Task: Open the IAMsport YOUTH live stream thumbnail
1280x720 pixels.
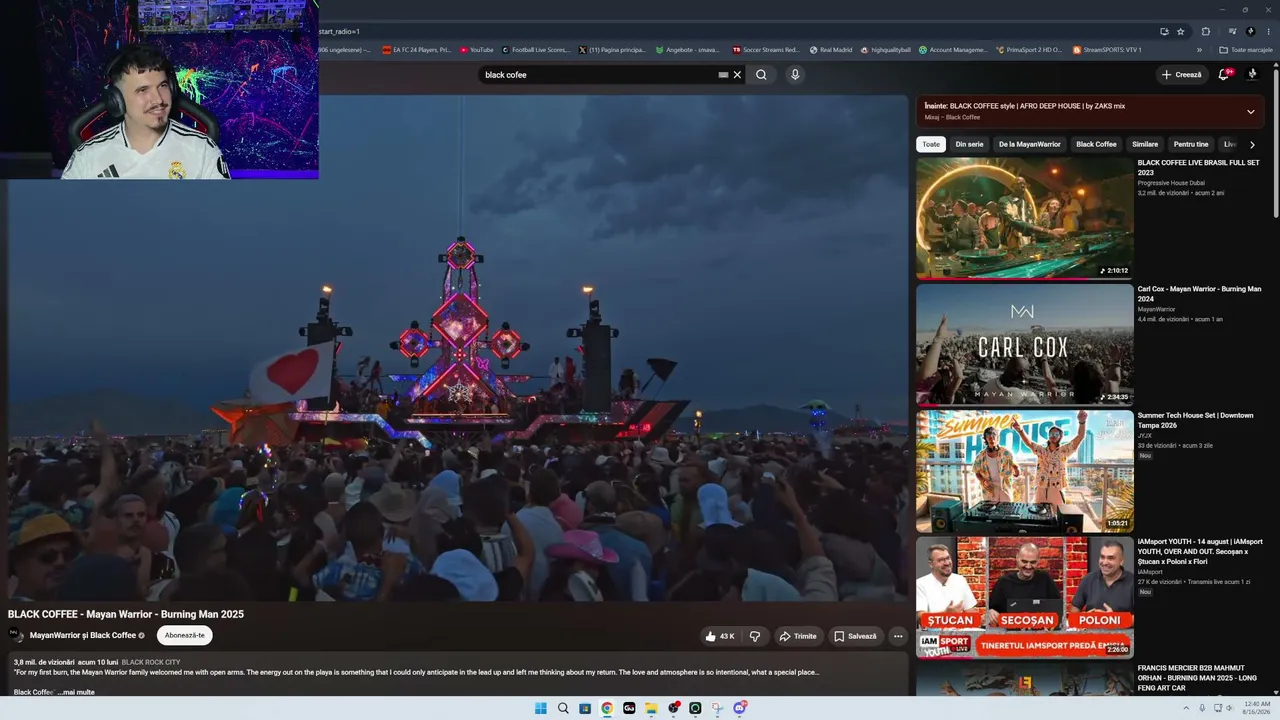Action: point(1025,597)
